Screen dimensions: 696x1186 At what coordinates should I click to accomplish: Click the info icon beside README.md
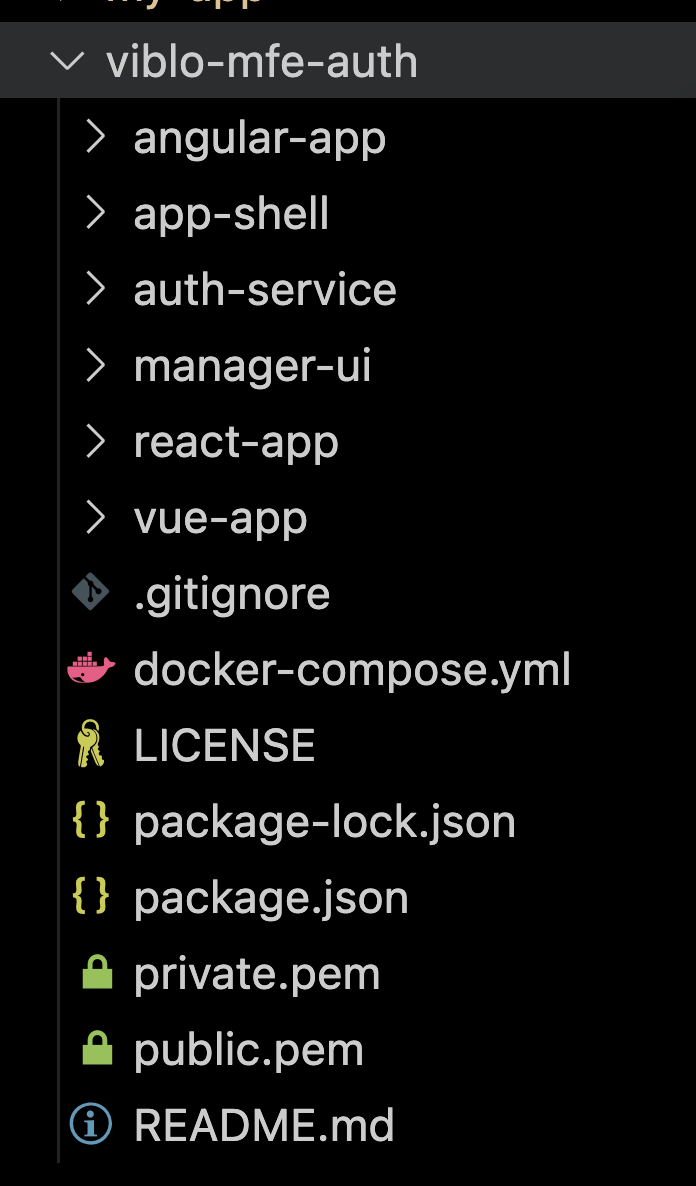(x=91, y=1125)
